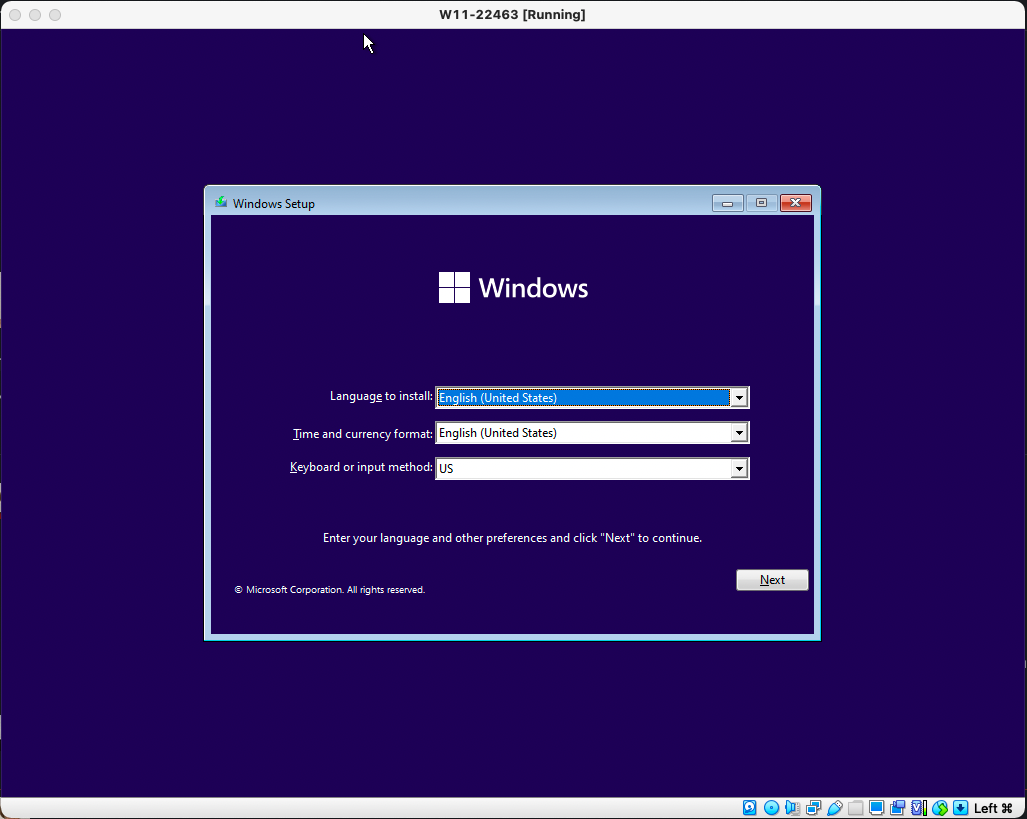Click the optical disc drive status icon
Screen dimensions: 1027x819
772,808
